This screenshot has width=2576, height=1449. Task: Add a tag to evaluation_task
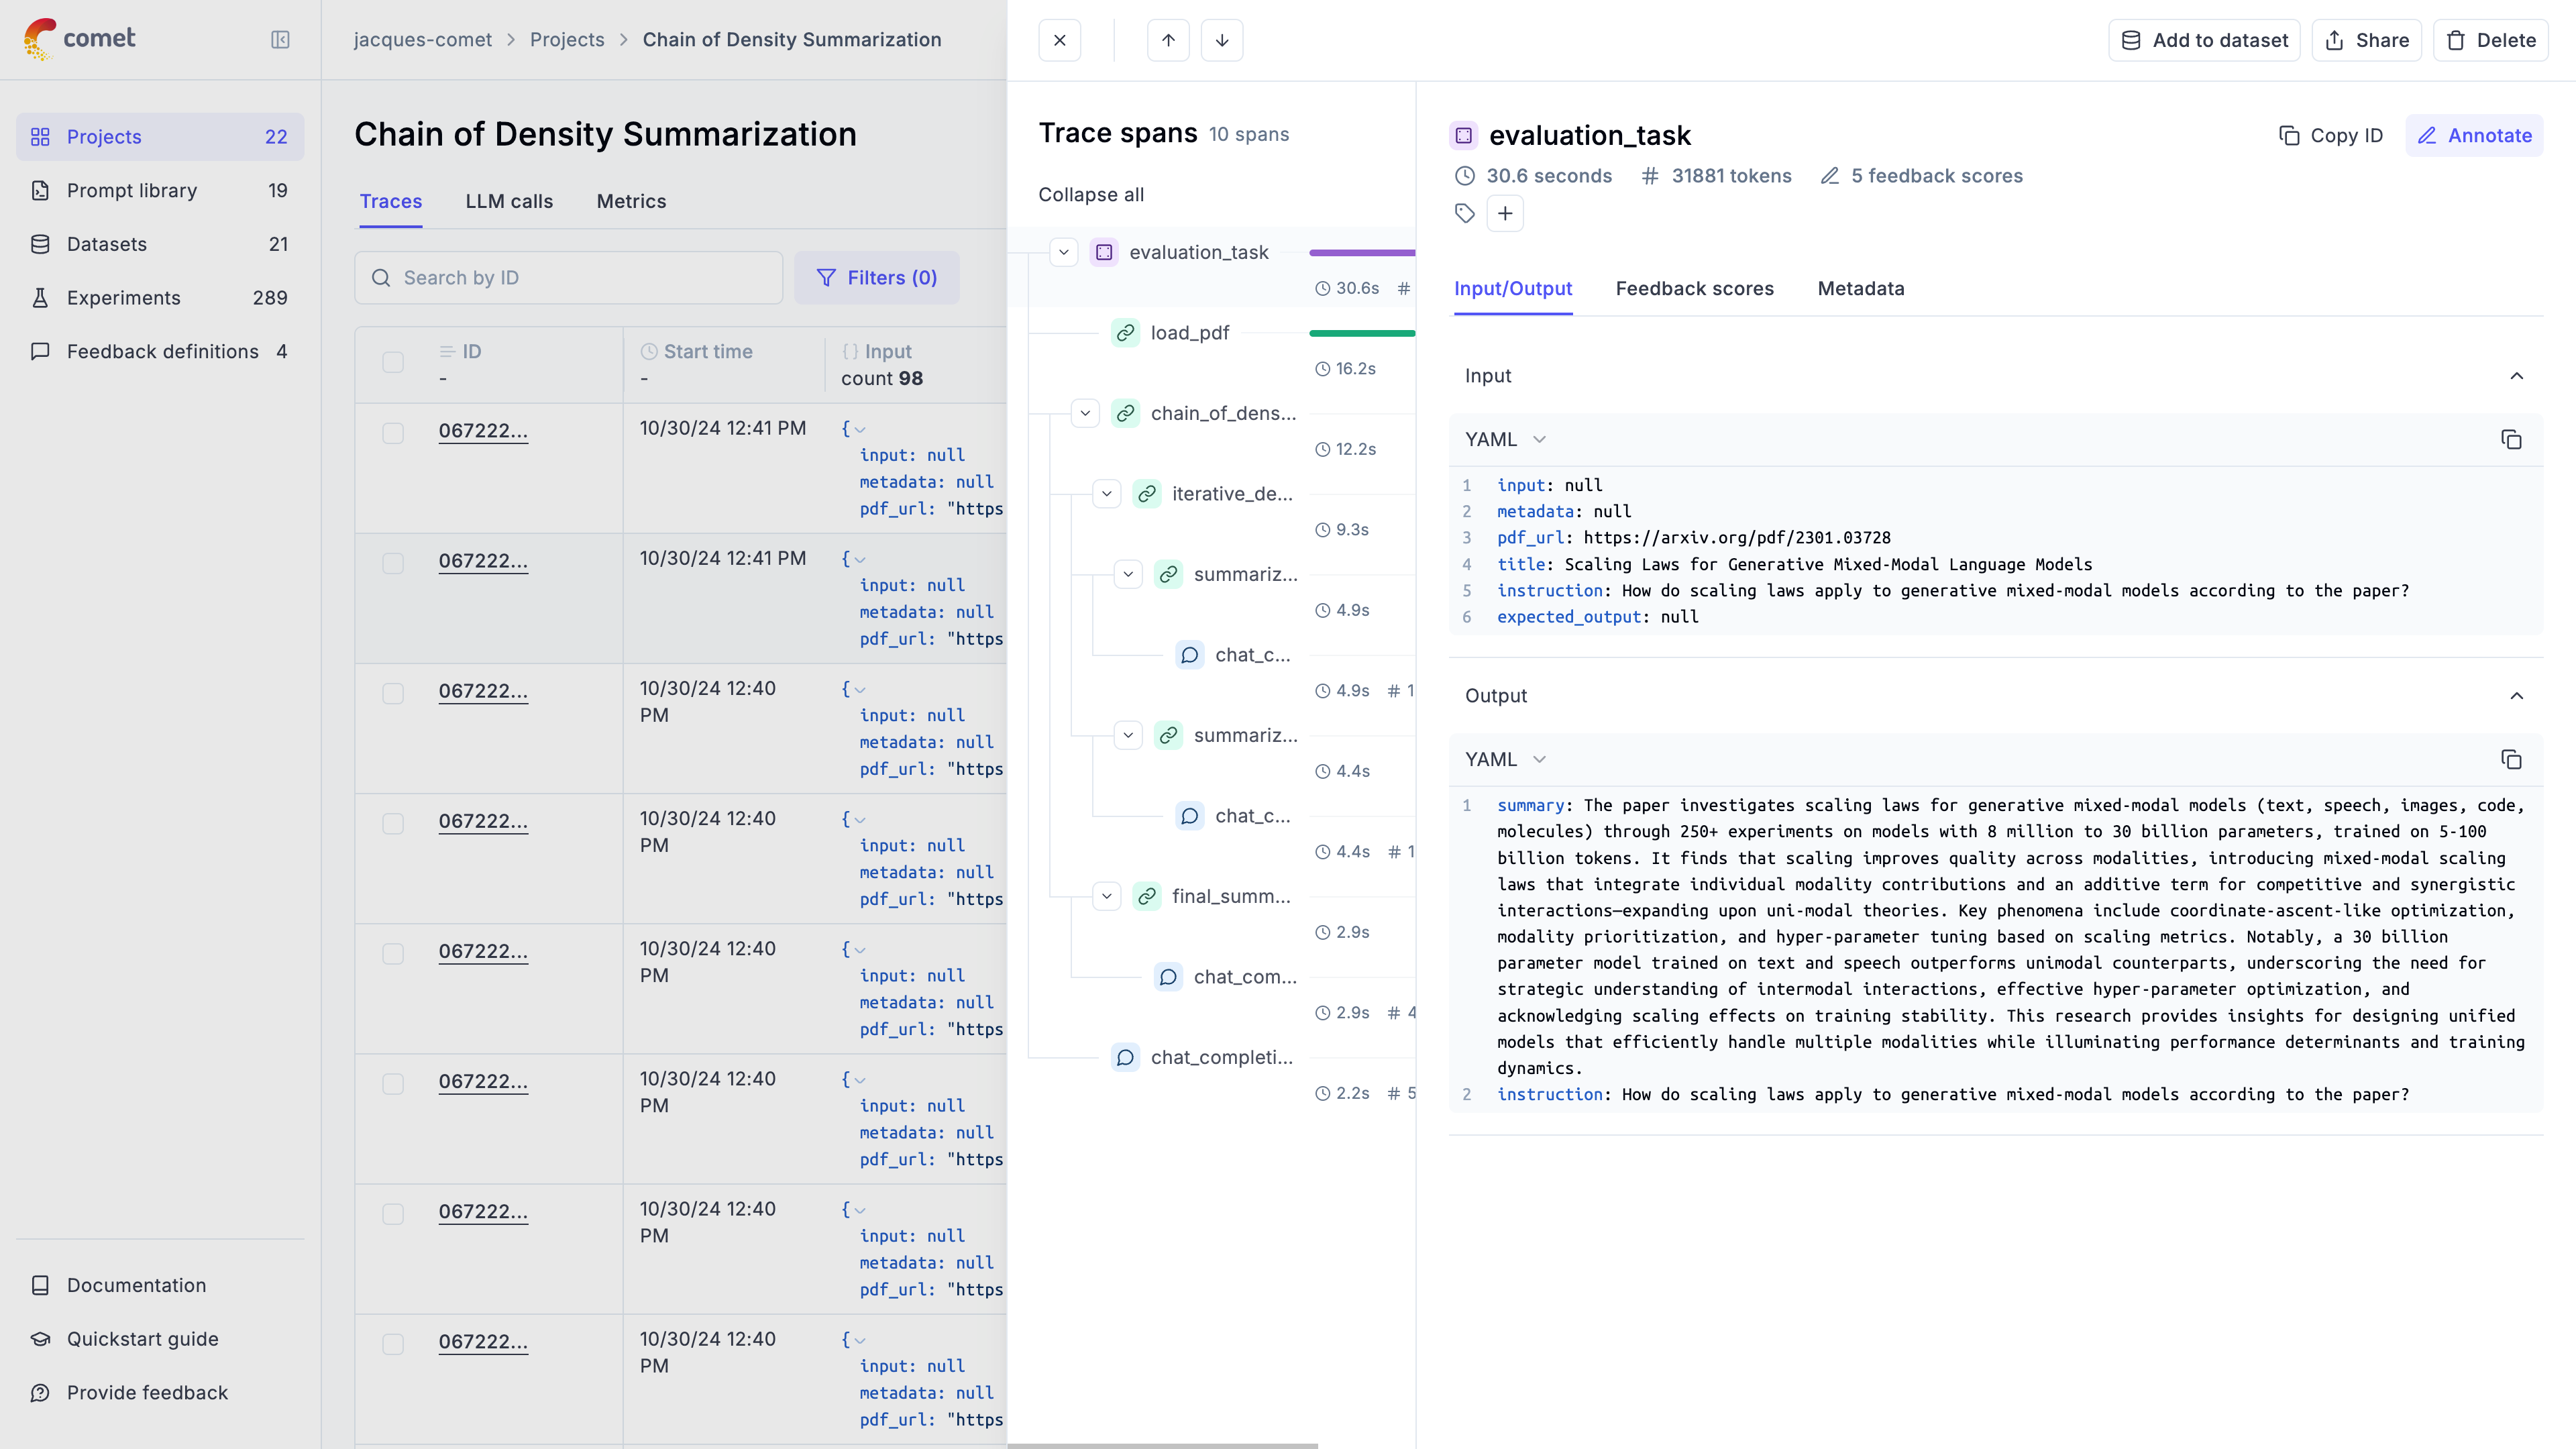1506,213
